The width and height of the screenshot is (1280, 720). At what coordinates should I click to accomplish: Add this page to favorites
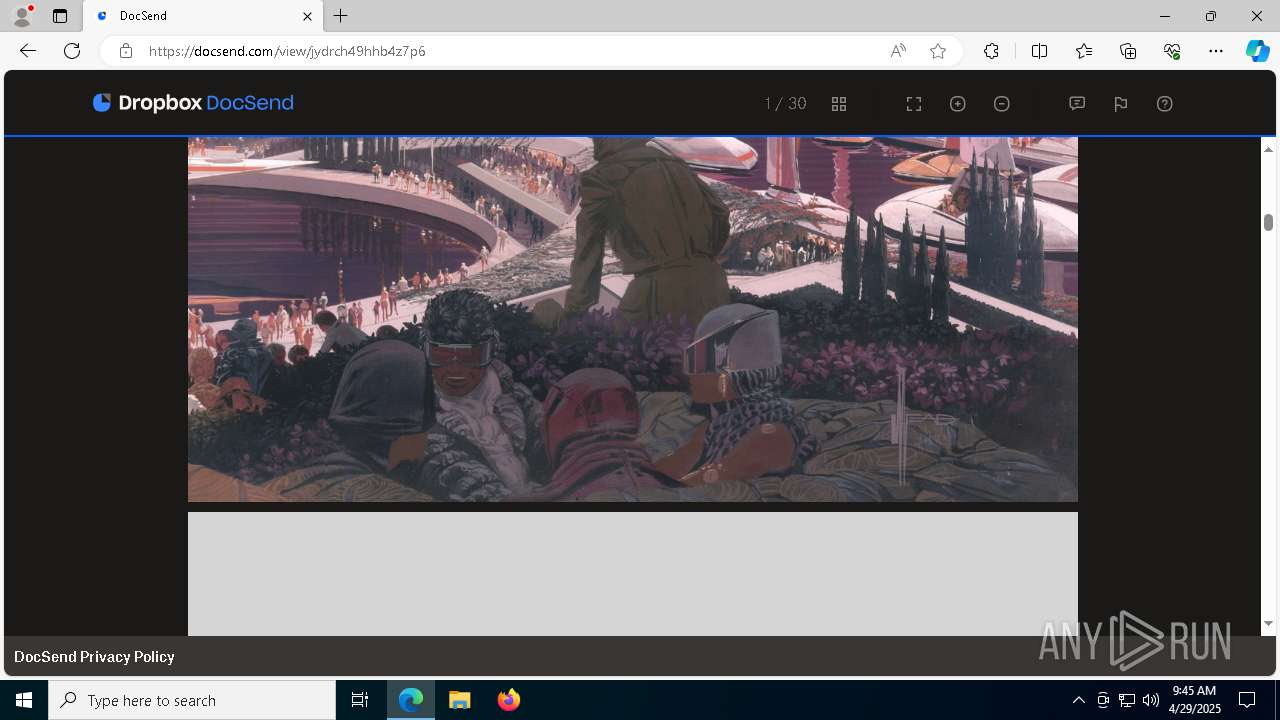point(938,51)
